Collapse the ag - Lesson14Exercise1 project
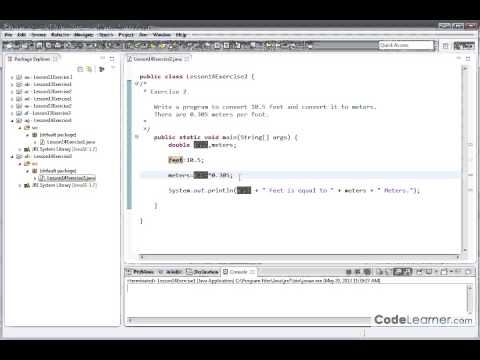 click(12, 120)
